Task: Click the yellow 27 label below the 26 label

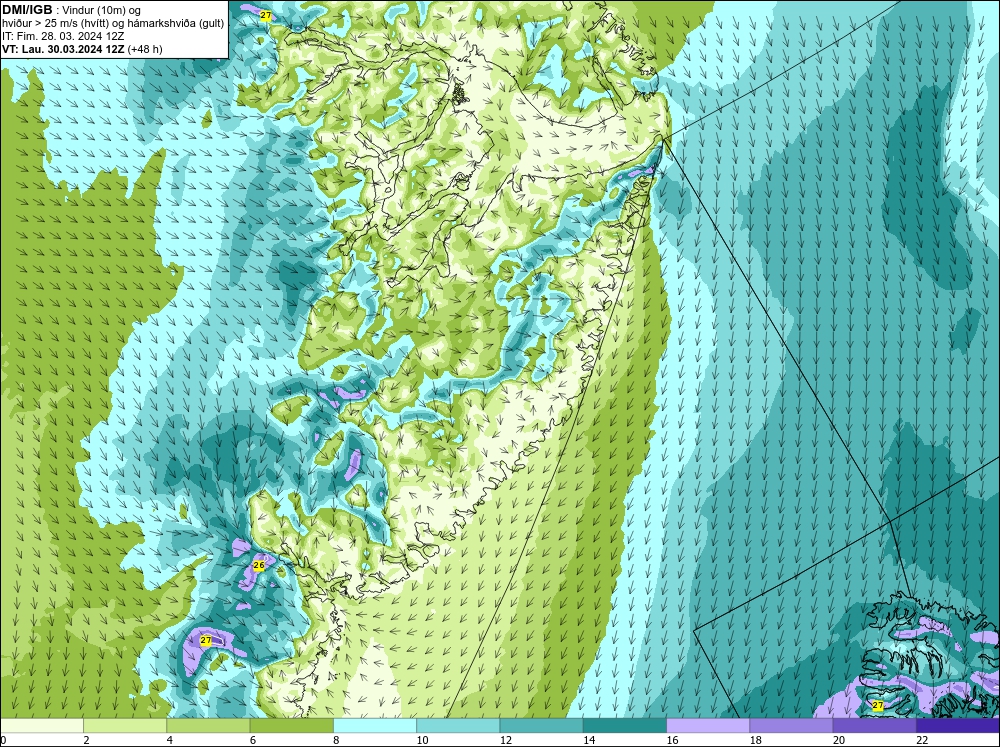Action: point(205,640)
